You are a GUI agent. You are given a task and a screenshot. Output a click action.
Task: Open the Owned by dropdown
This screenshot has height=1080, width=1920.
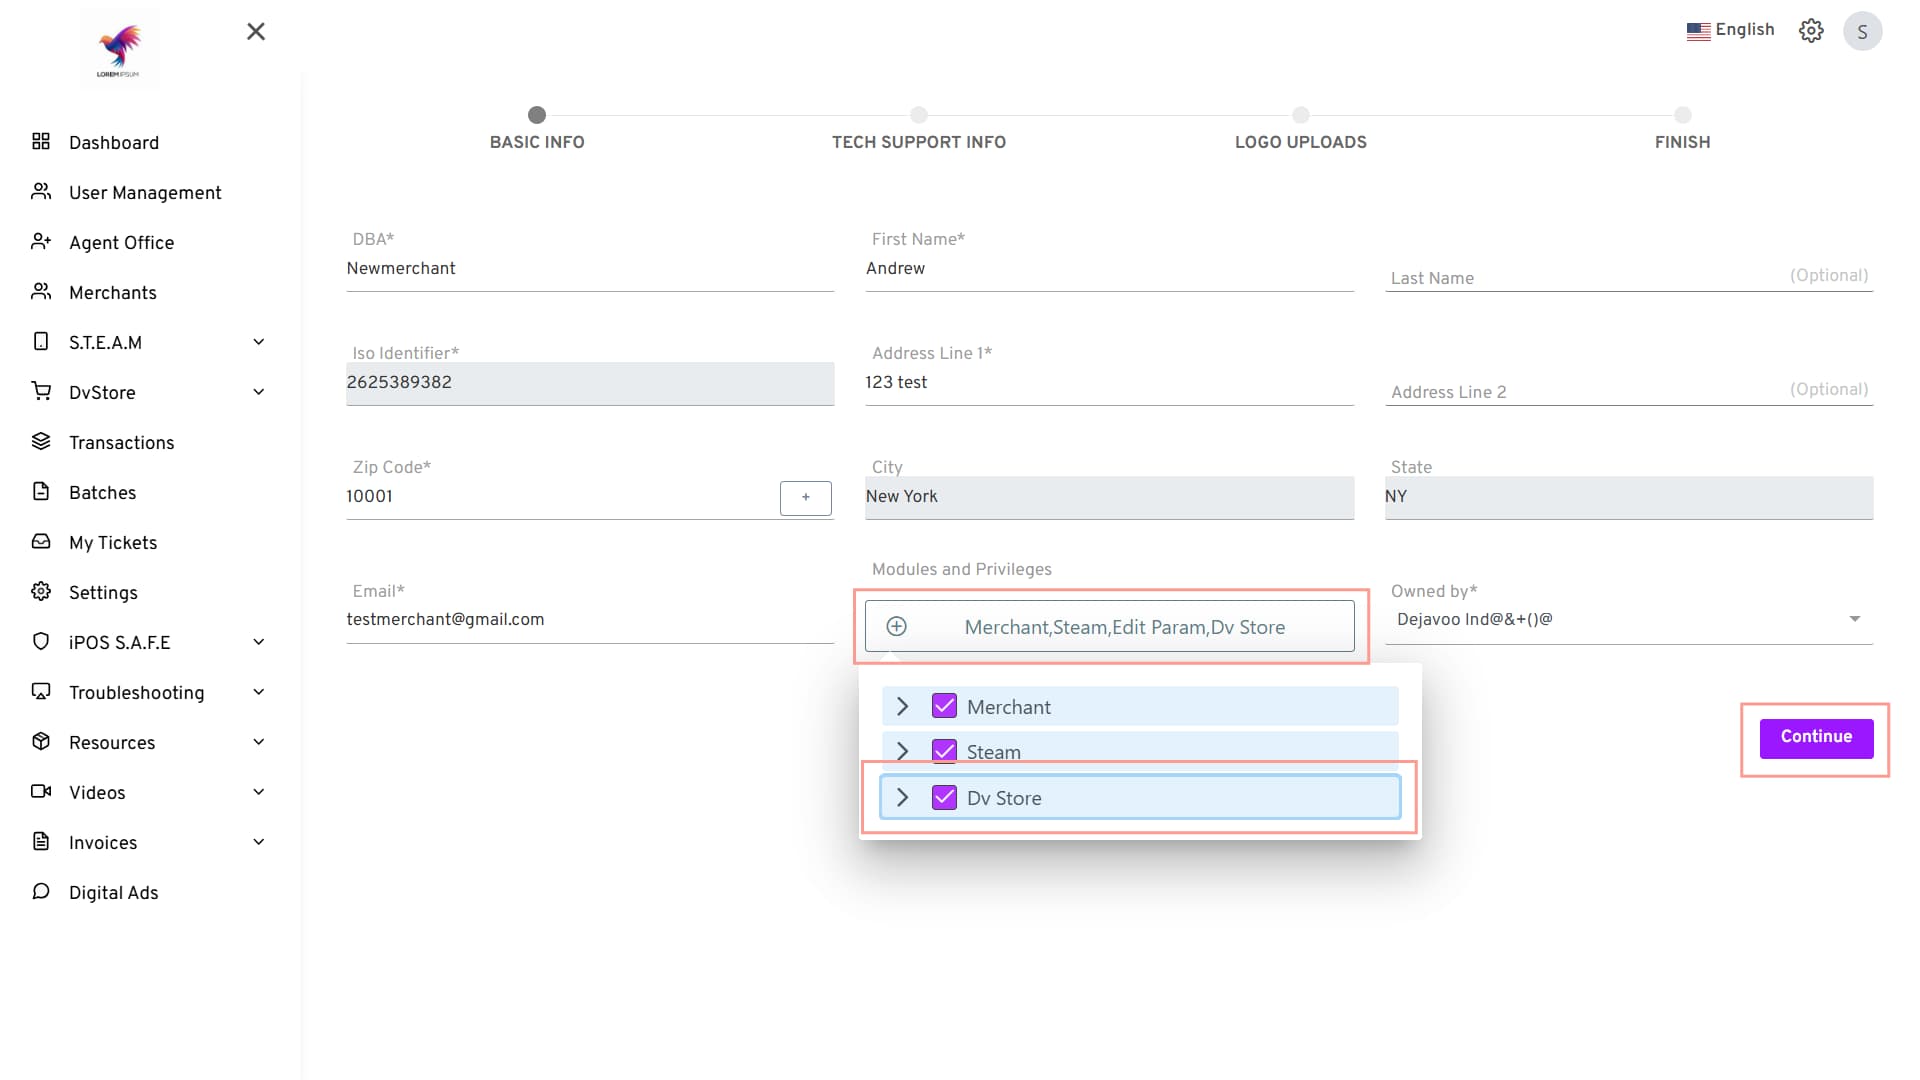tap(1629, 619)
